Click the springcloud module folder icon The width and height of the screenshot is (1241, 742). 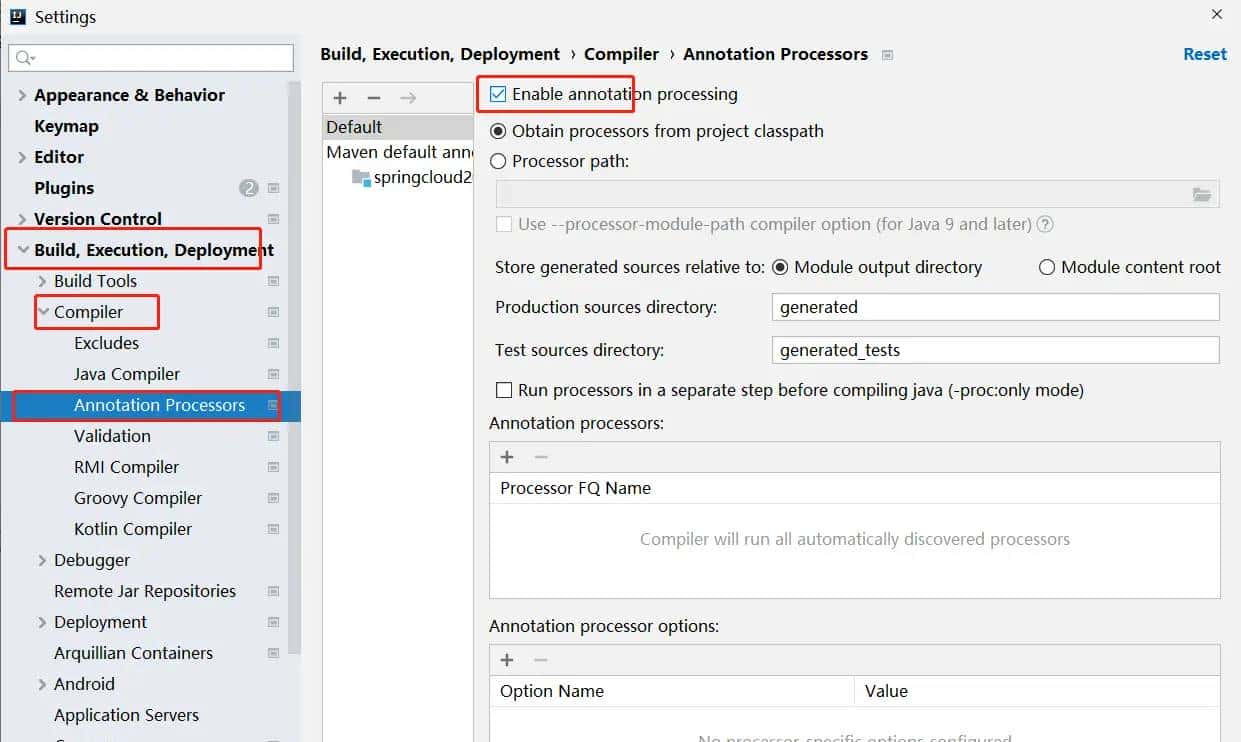tap(361, 178)
